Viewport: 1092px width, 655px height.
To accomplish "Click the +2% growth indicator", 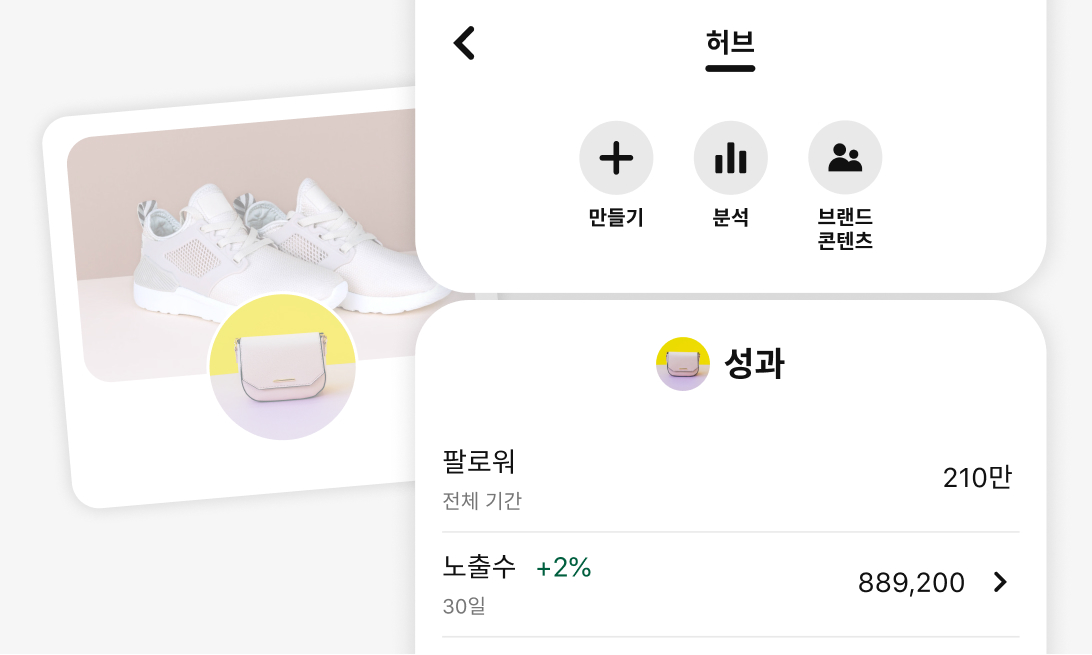I will coord(564,567).
